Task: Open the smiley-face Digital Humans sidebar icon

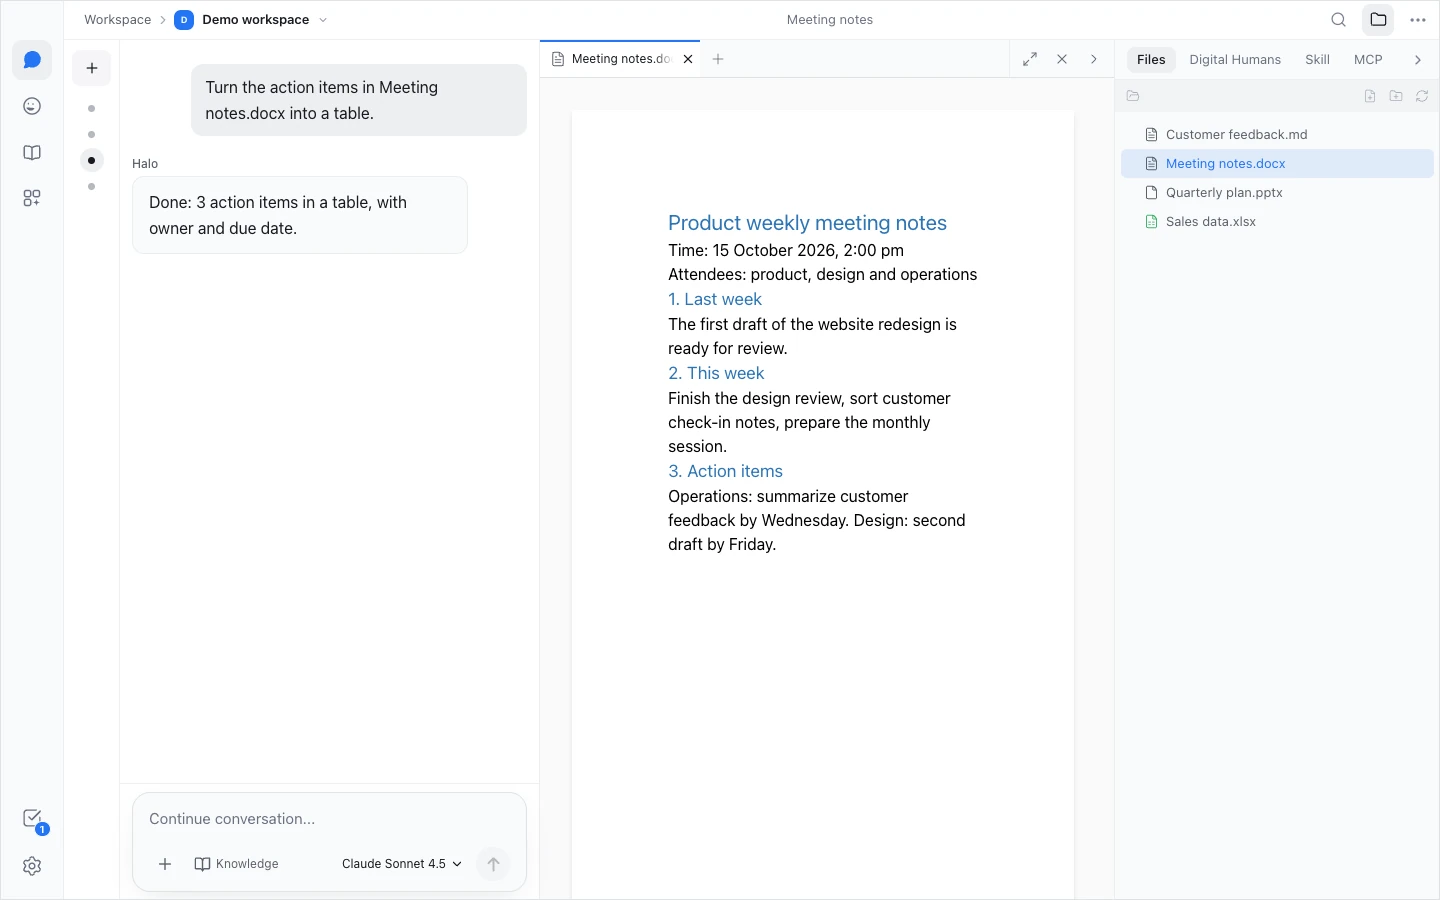Action: coord(32,106)
